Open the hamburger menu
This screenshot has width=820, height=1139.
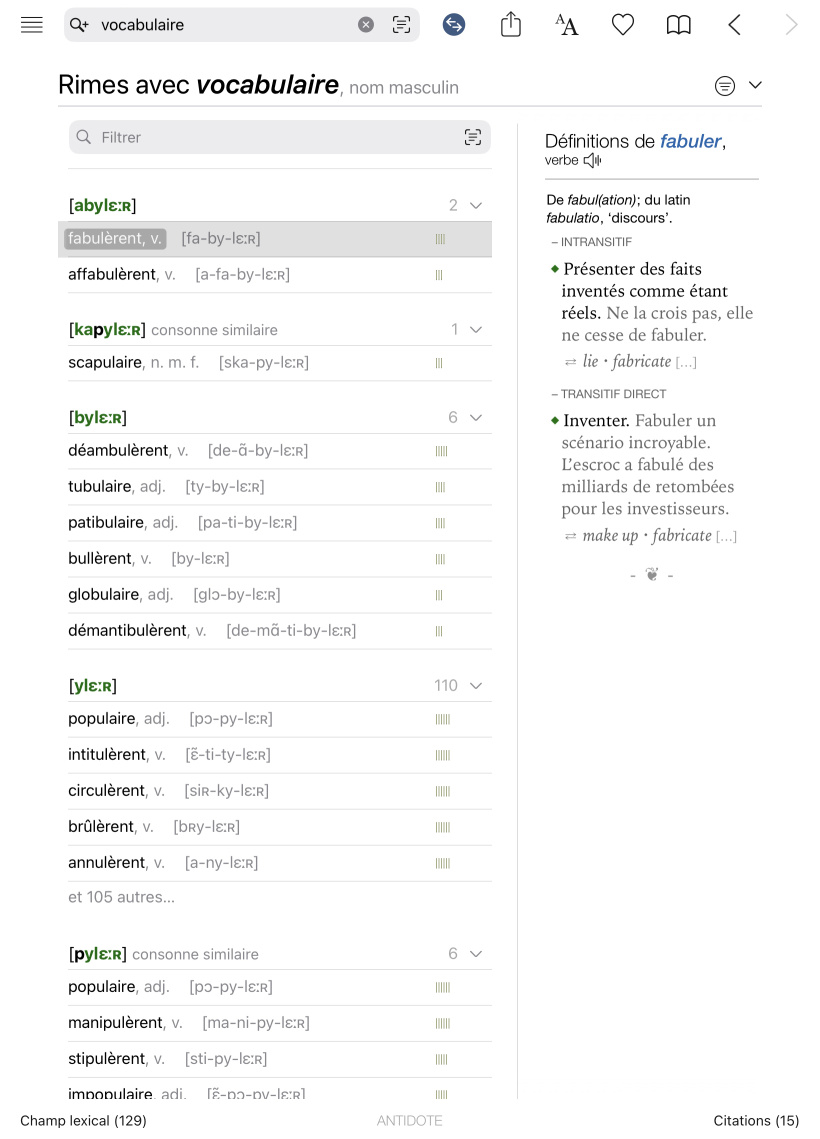tap(31, 25)
